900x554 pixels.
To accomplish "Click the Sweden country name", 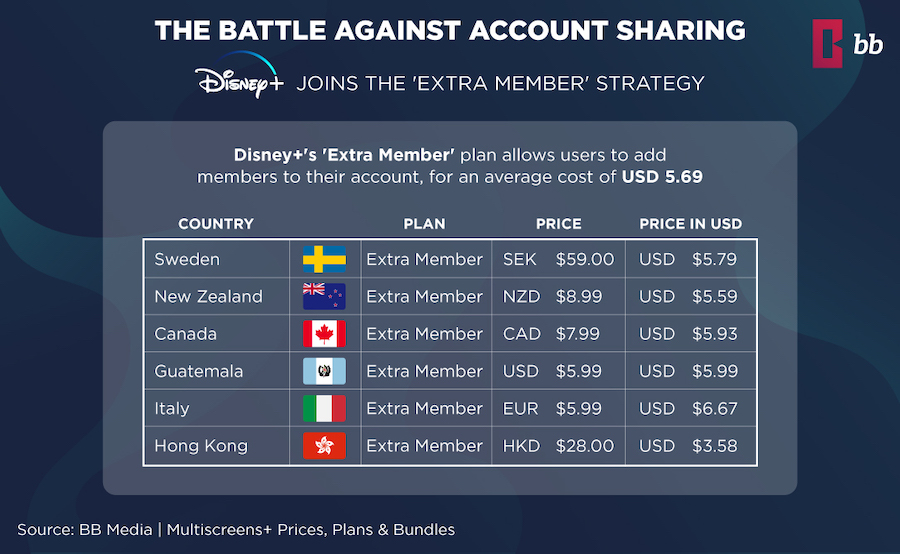I will (x=187, y=259).
